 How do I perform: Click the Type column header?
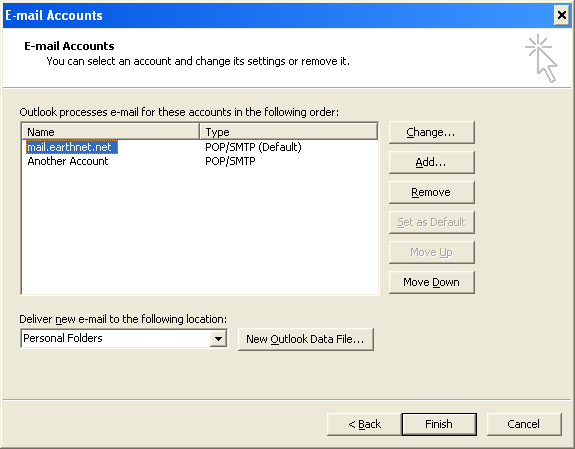pyautogui.click(x=289, y=132)
